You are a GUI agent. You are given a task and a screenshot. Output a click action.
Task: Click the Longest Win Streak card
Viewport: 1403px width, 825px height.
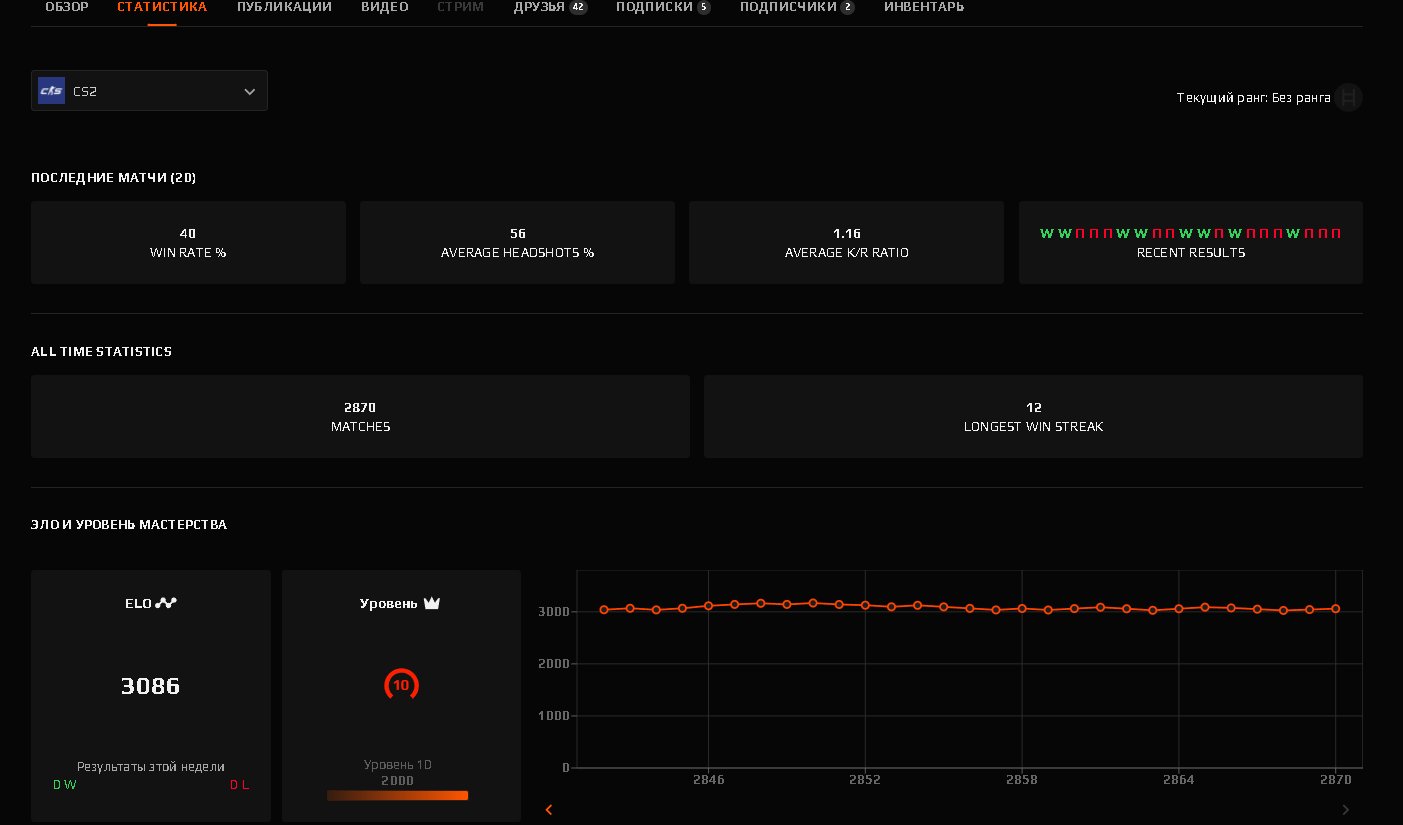[1033, 416]
